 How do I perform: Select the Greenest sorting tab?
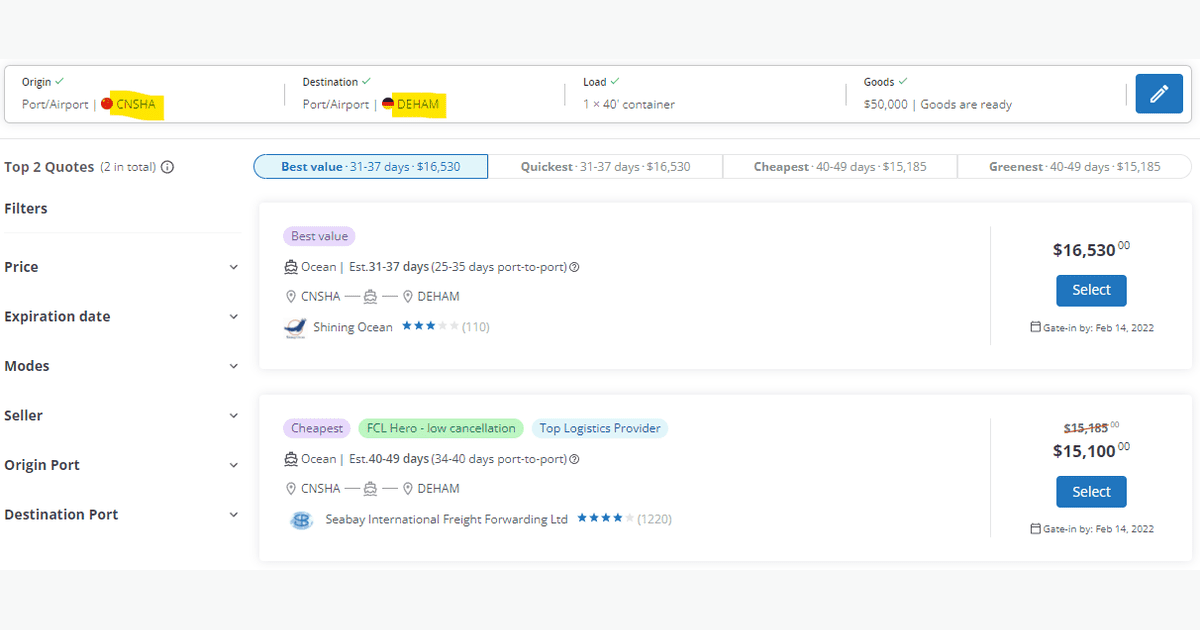1074,167
